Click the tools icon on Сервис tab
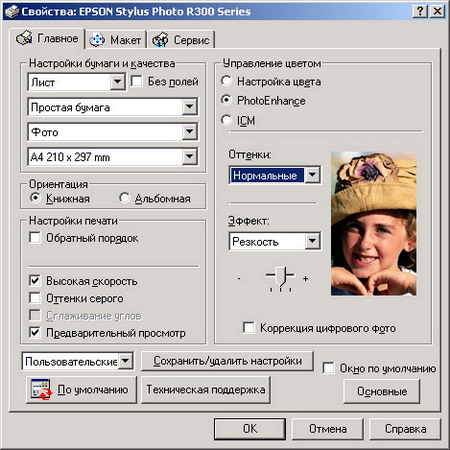Image resolution: width=450 pixels, height=450 pixels. point(160,40)
